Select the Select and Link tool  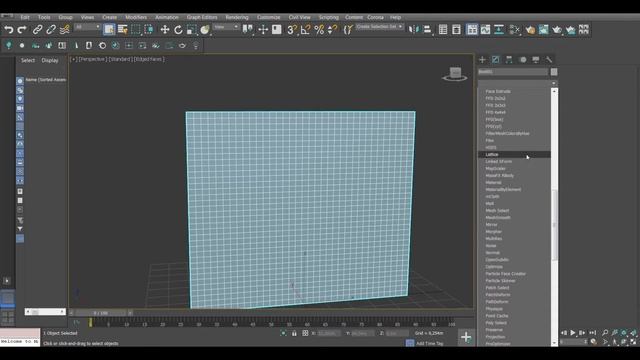[x=37, y=29]
